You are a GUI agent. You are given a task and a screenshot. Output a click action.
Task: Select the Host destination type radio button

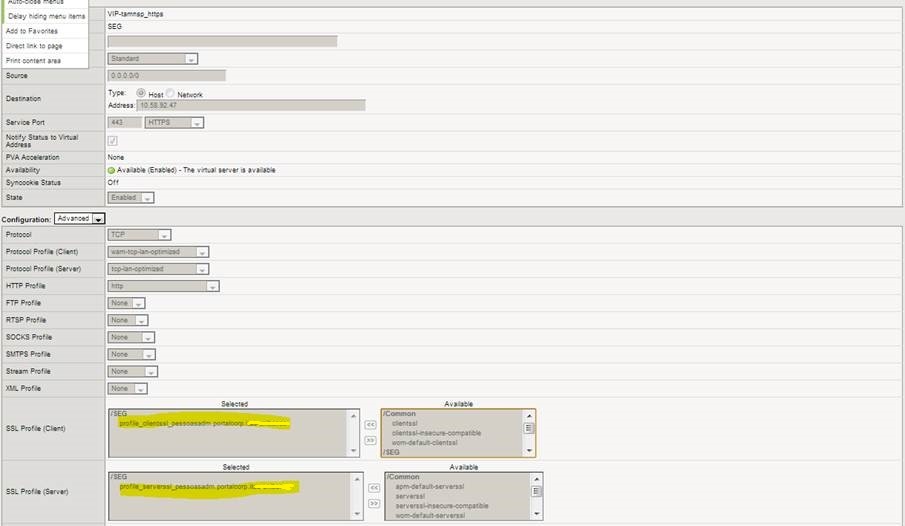(x=141, y=93)
